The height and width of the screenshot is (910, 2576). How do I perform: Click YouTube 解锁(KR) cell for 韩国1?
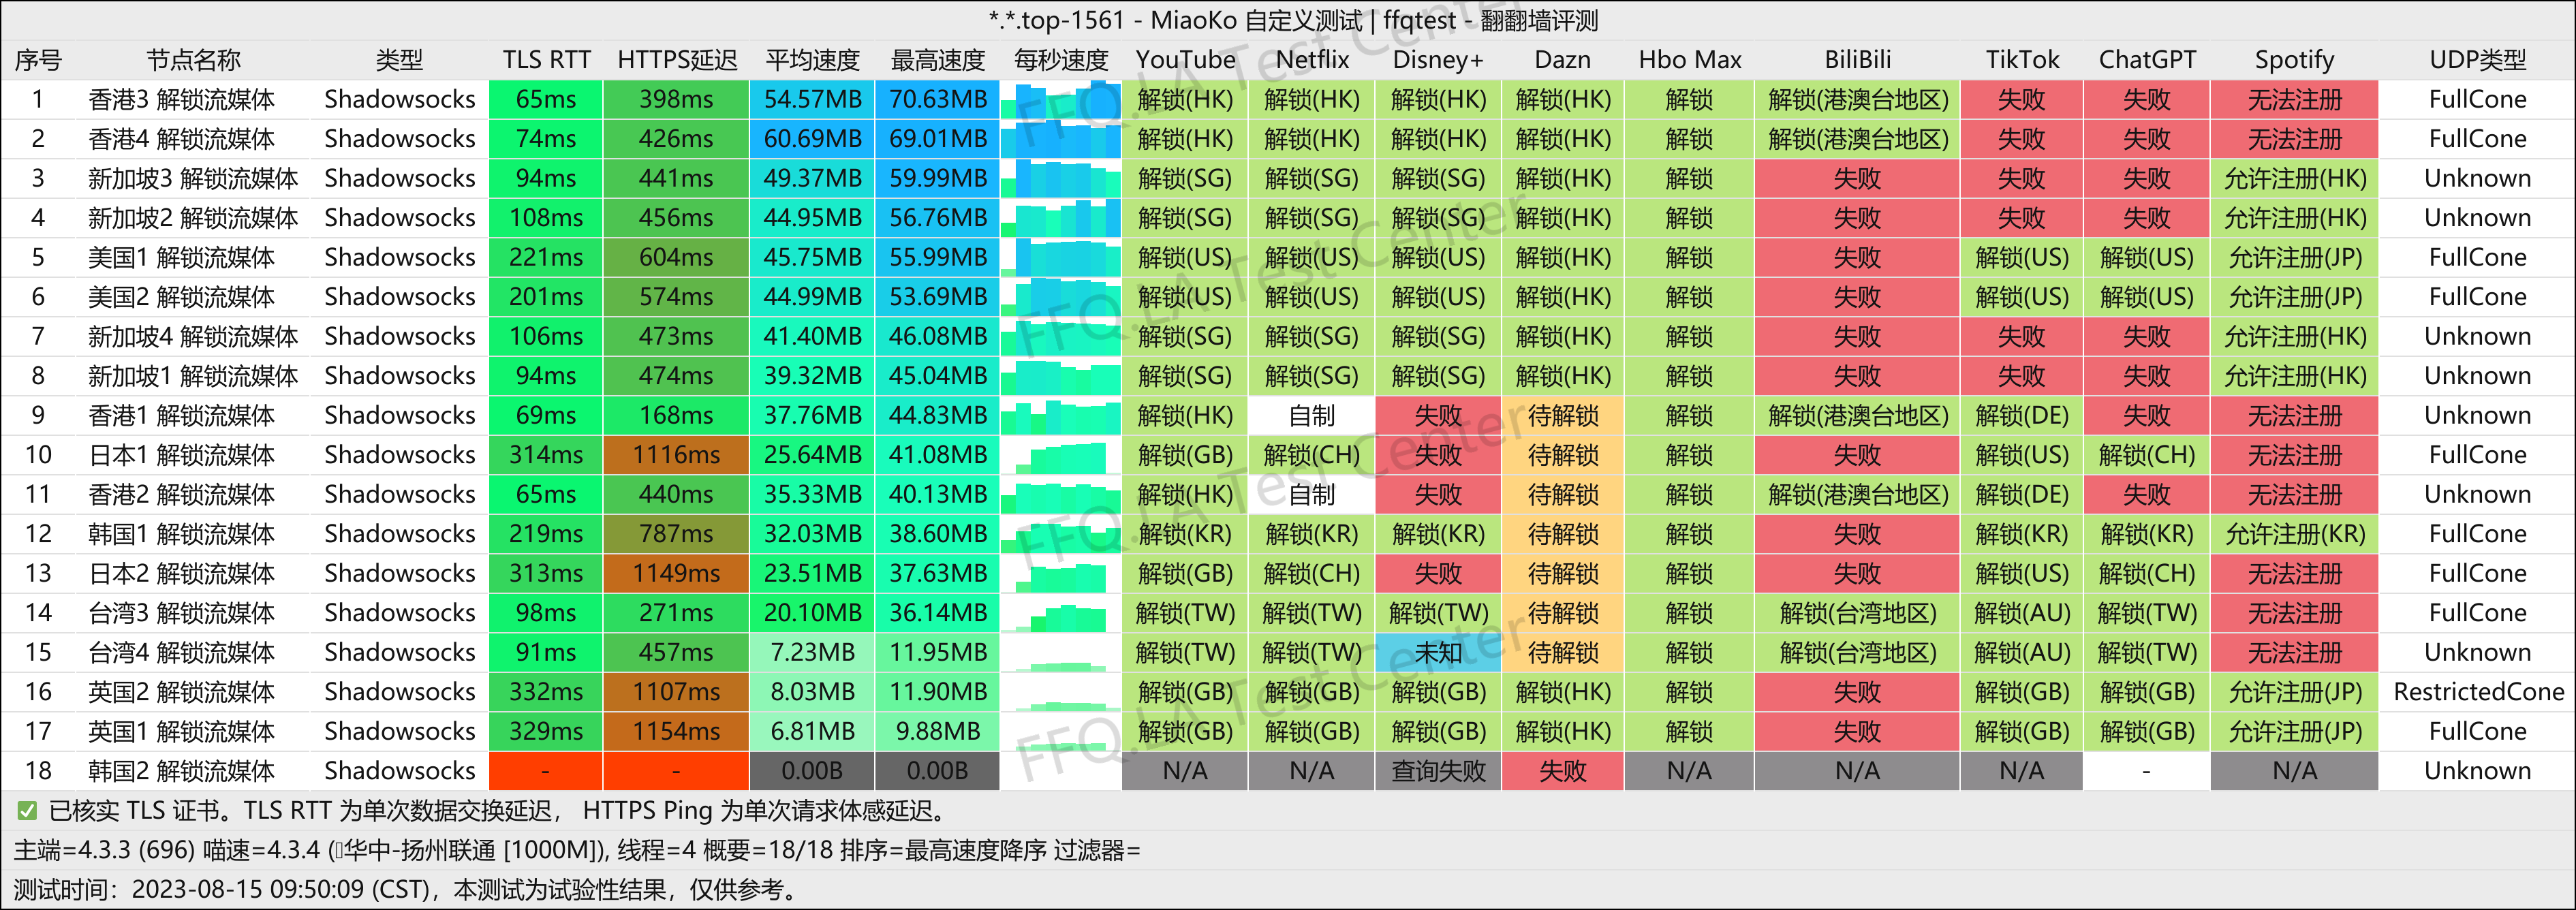(x=1185, y=534)
